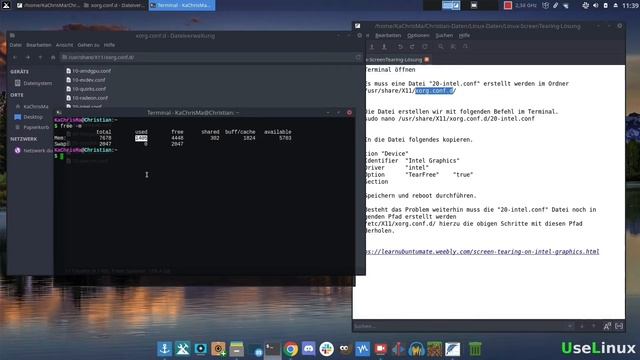Open Hilfe menu in file manager
The width and height of the screenshot is (640, 360).
pyautogui.click(x=109, y=45)
